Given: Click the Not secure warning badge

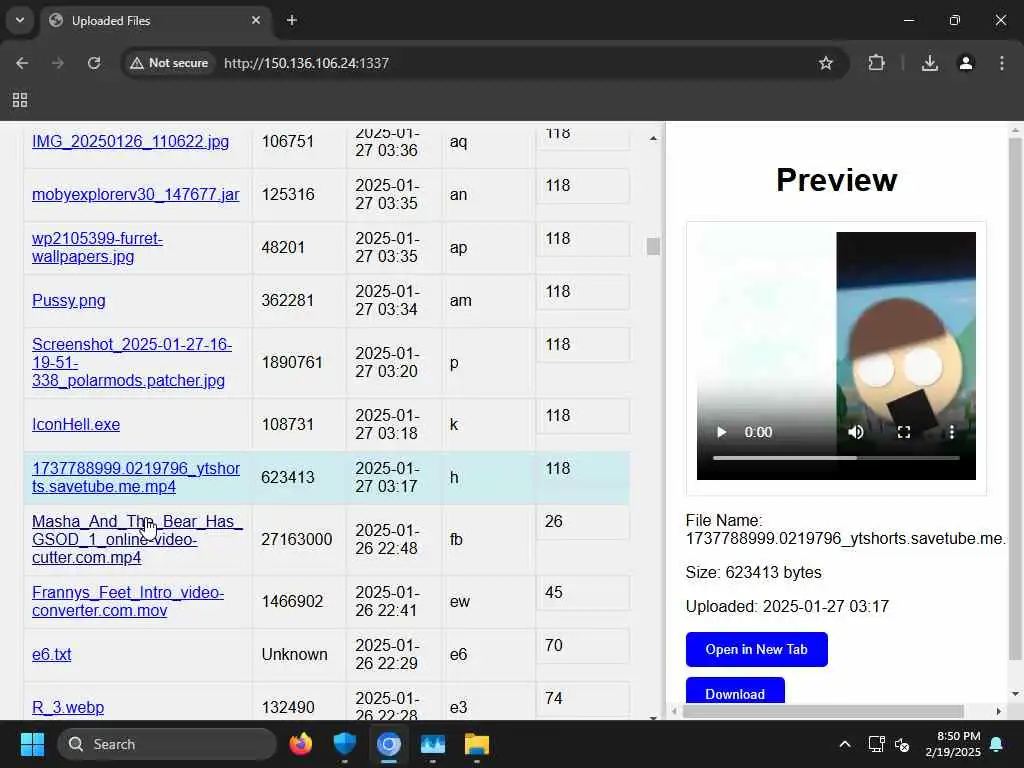Looking at the screenshot, I should pos(169,63).
